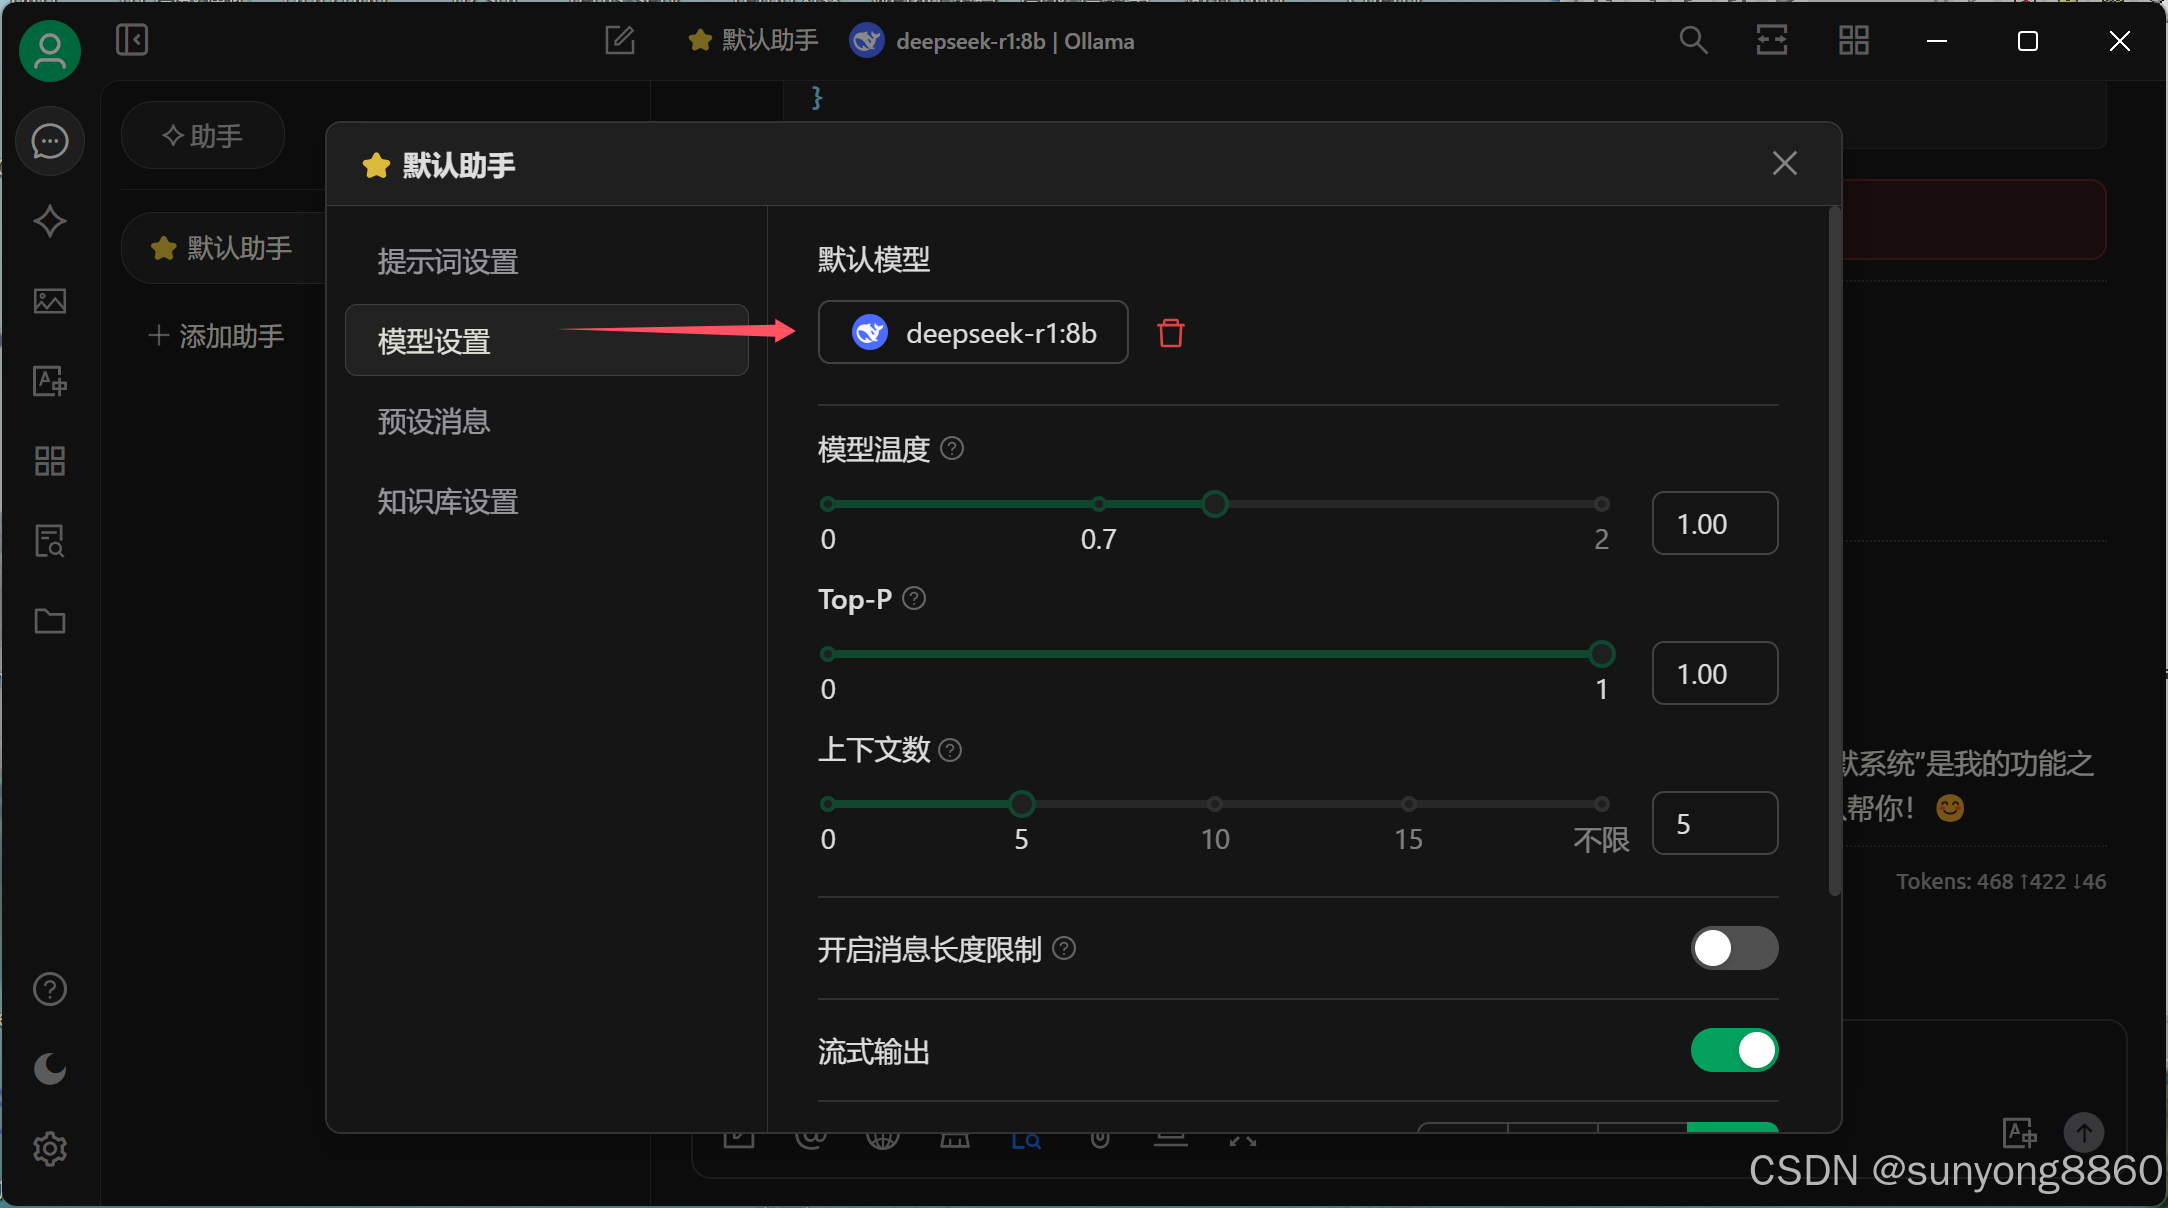Open the chat assistant sidebar icon
The width and height of the screenshot is (2168, 1208).
tap(50, 141)
